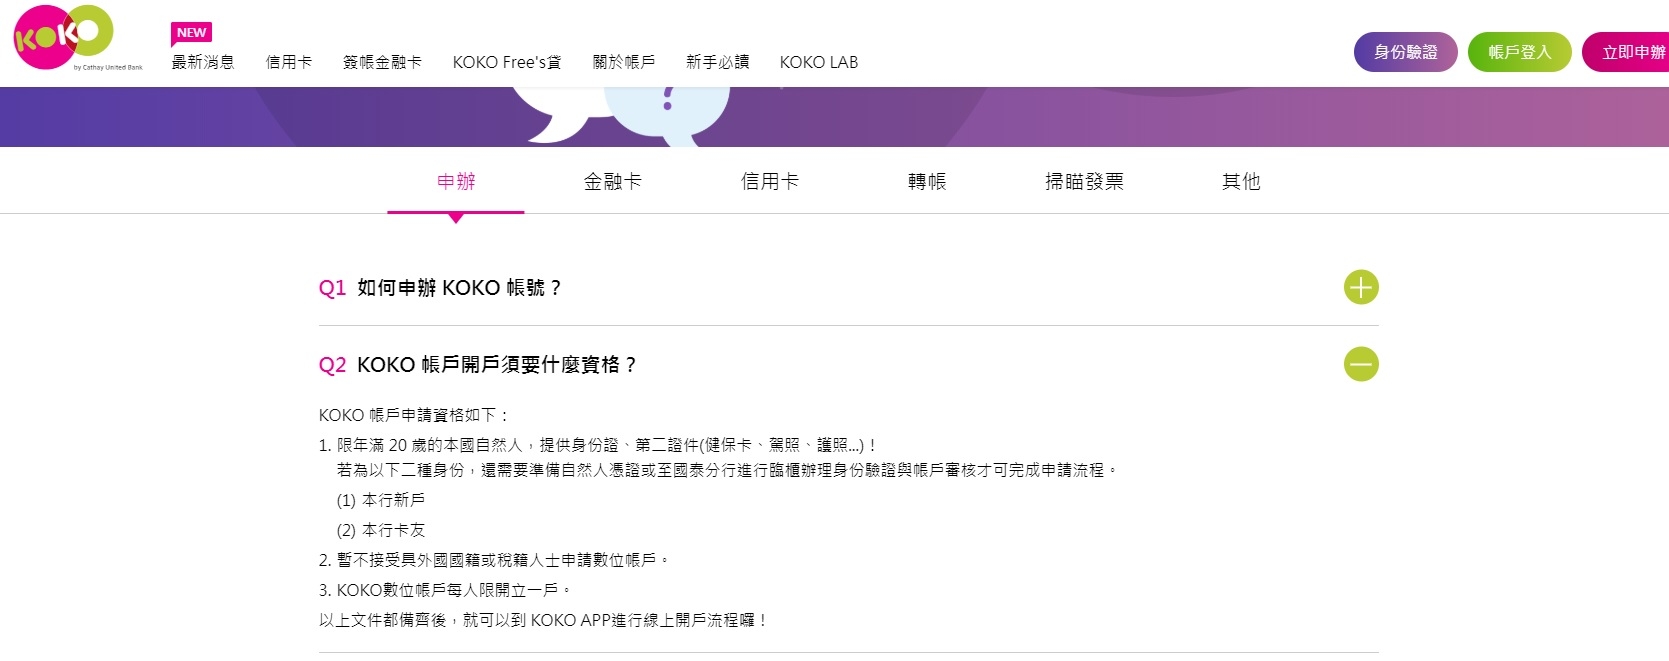
Task: Click the line starting '1. 限年滿 20 歲的本國自然人'
Action: coord(599,445)
